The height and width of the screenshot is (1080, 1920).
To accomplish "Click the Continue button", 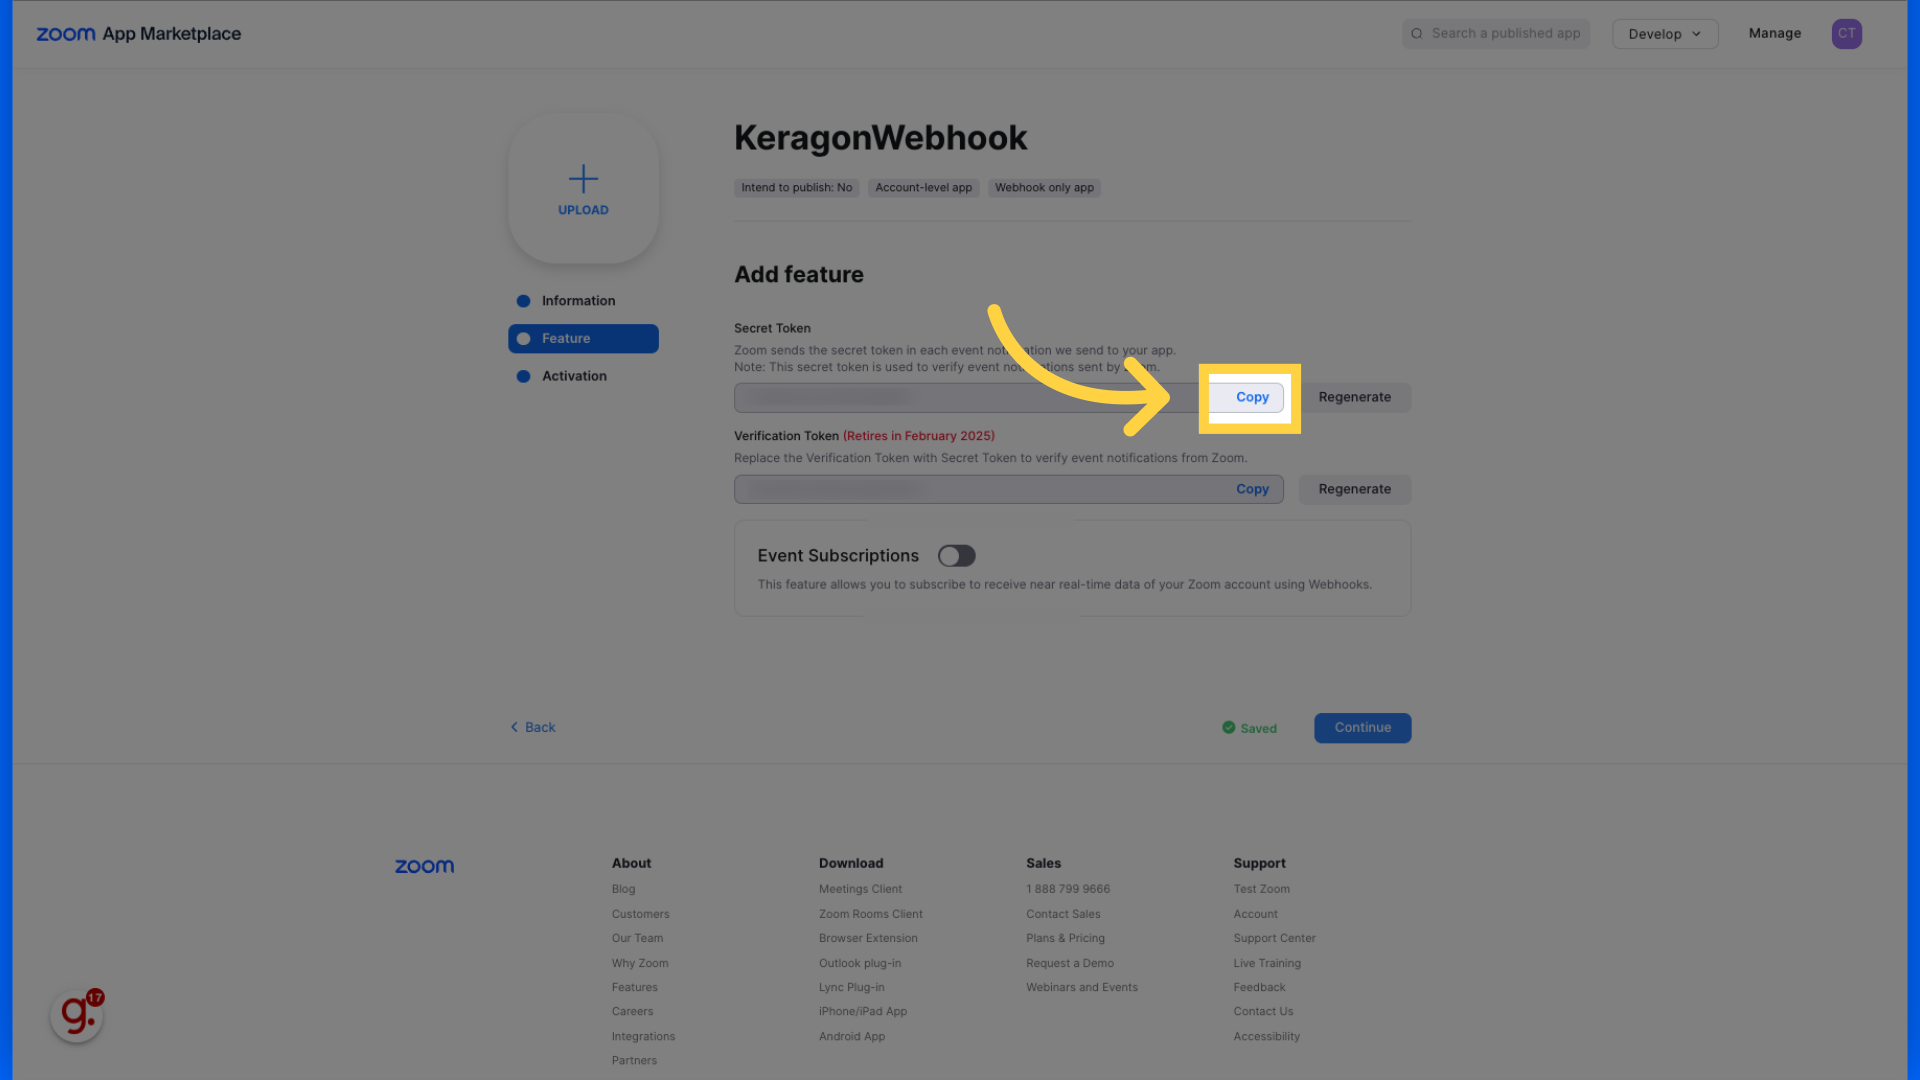I will pos(1362,728).
